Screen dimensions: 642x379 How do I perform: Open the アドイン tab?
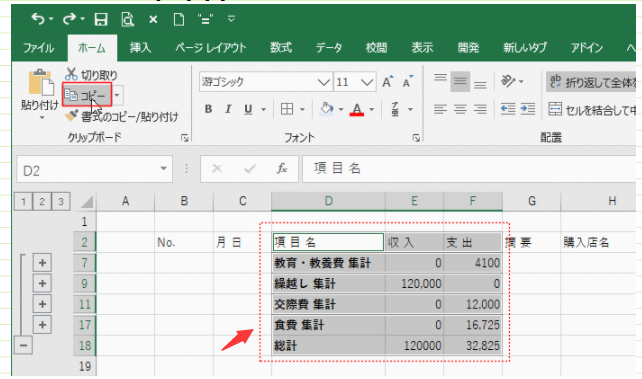coord(587,48)
